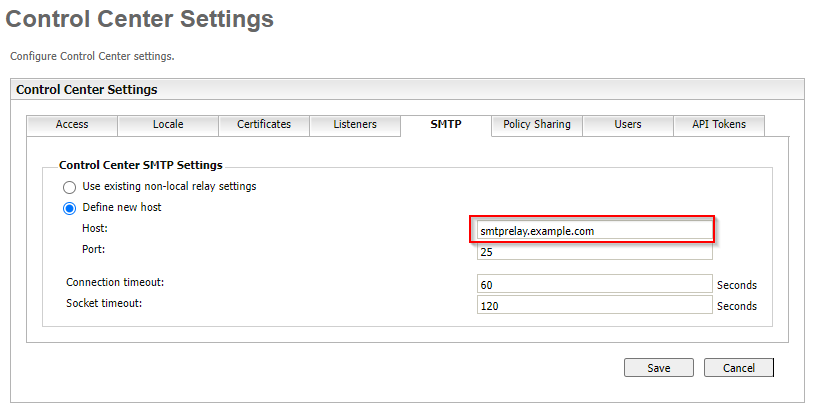The height and width of the screenshot is (411, 814).
Task: Focus the Port number field
Action: (x=594, y=251)
